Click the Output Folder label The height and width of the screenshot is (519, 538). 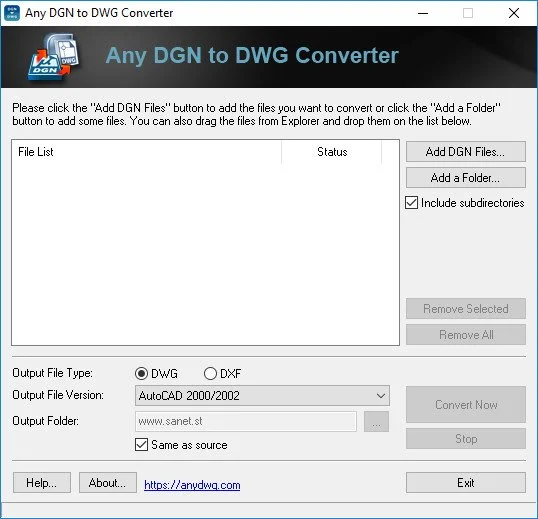(x=46, y=421)
